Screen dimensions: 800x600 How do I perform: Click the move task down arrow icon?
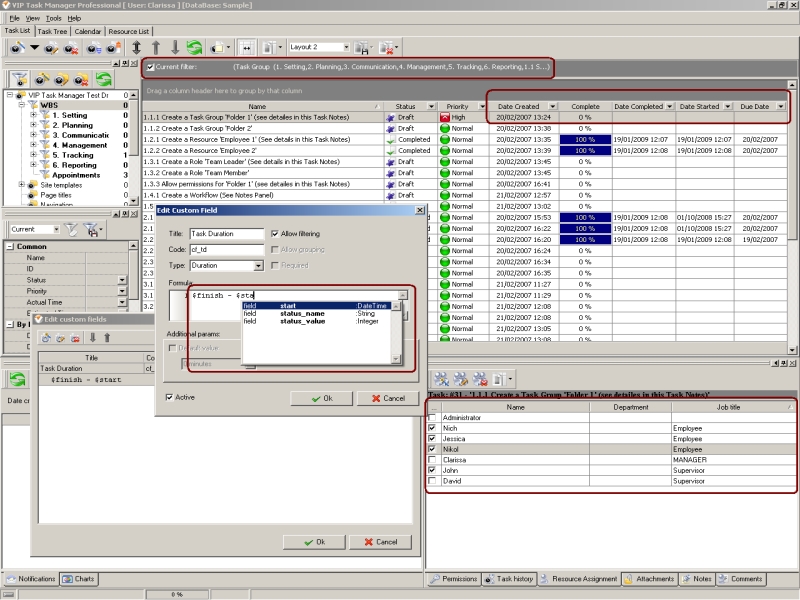point(174,47)
